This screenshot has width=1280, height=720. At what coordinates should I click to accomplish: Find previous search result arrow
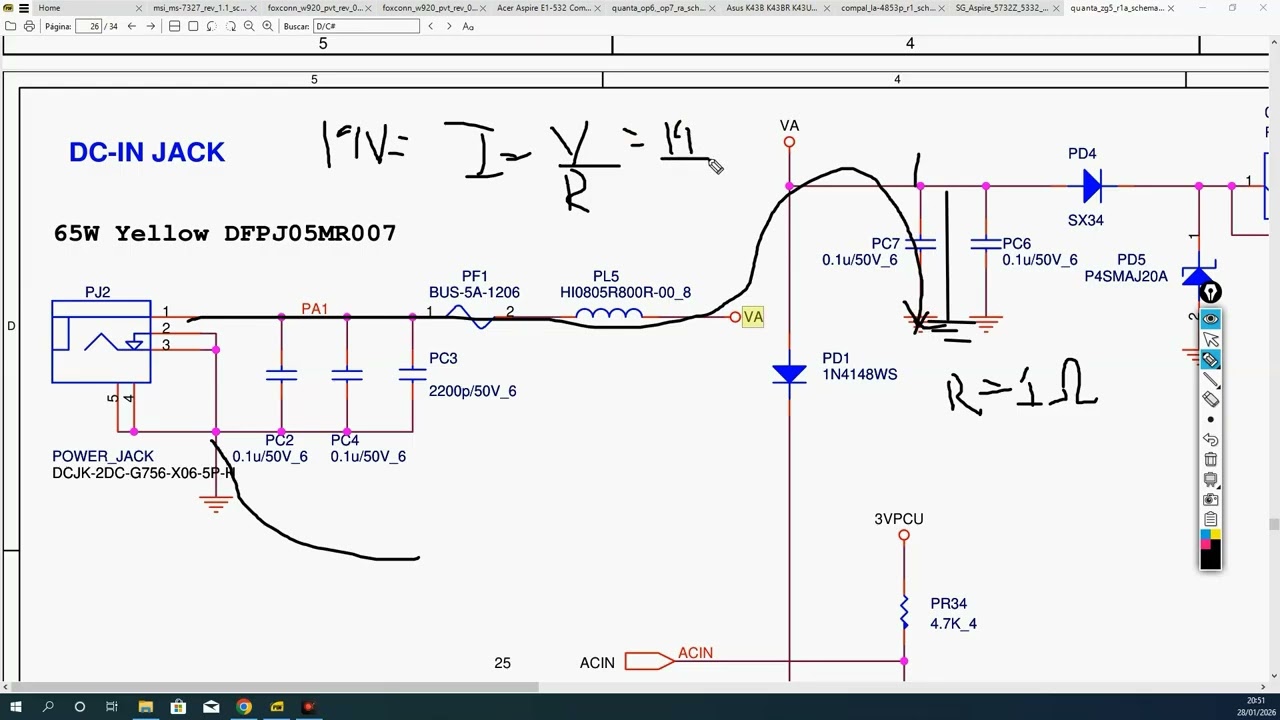point(430,26)
